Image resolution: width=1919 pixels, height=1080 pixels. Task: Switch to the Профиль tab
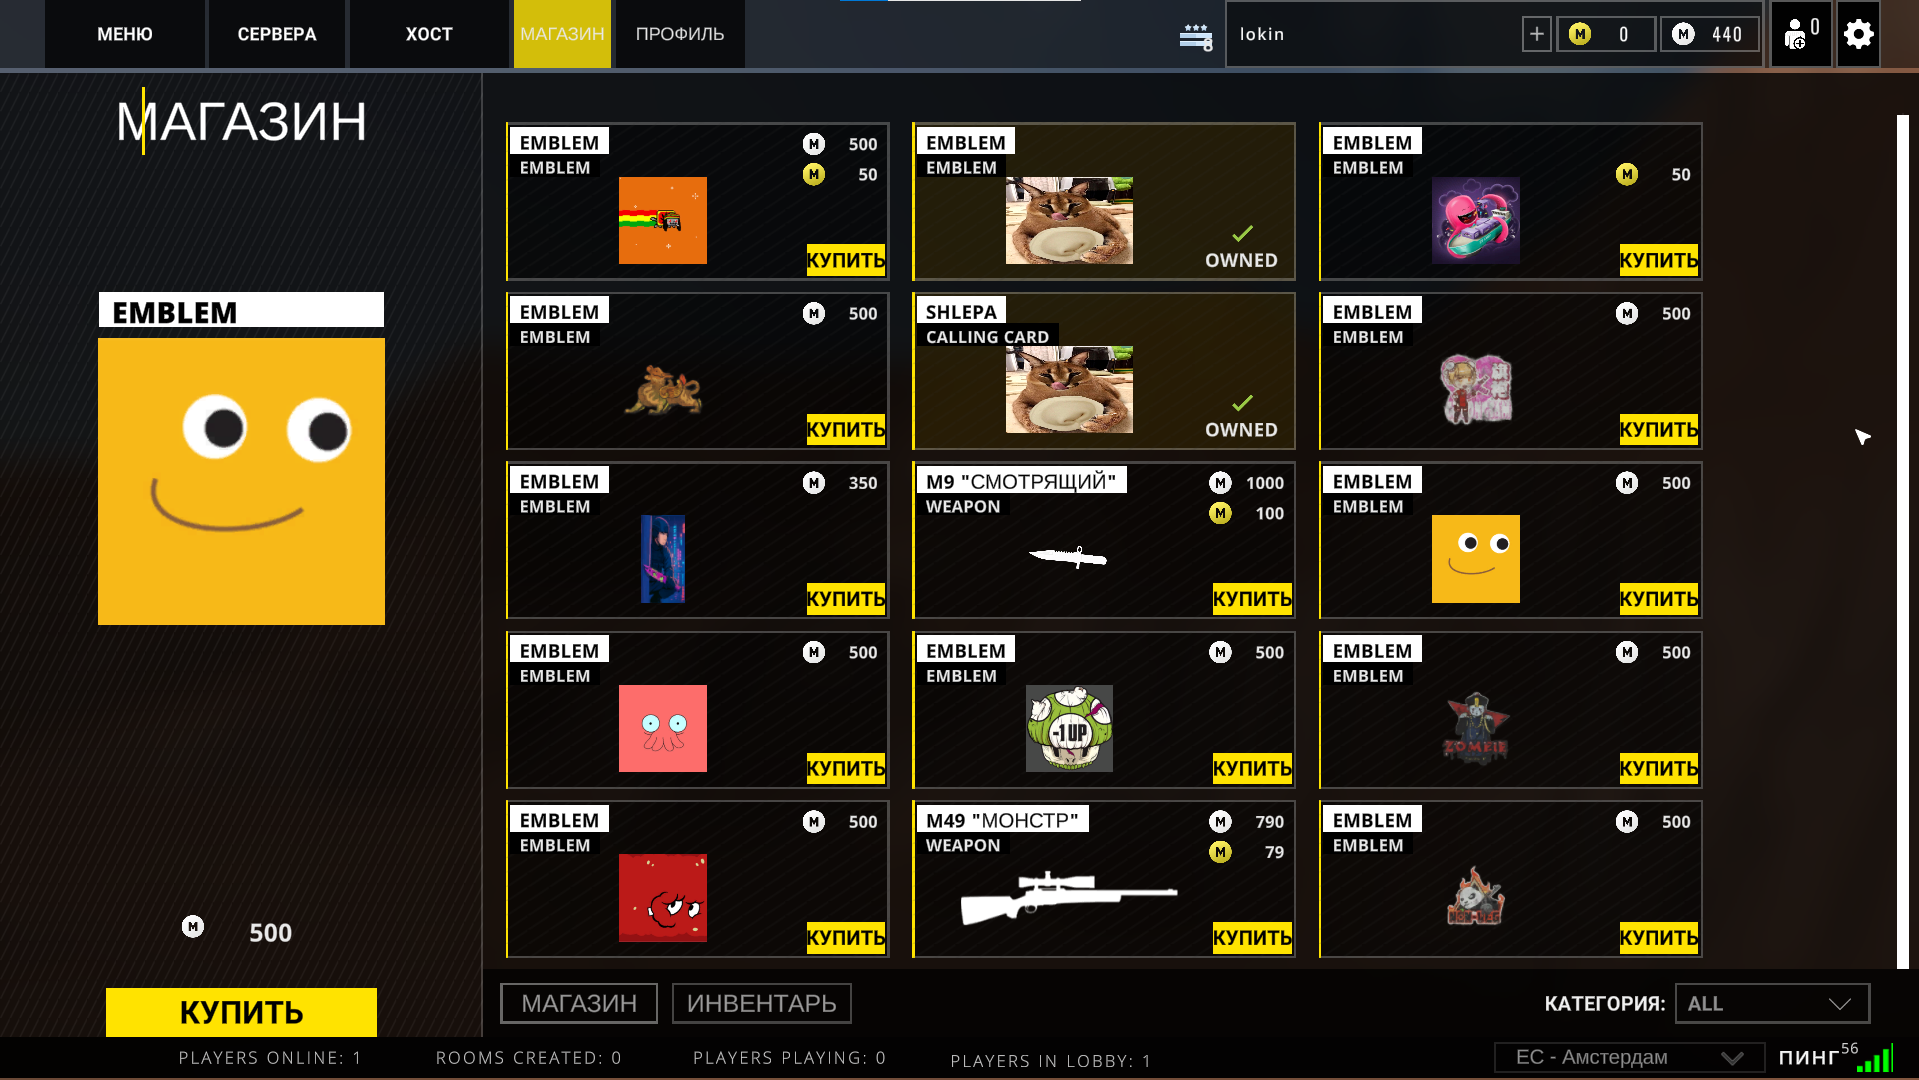pyautogui.click(x=680, y=34)
